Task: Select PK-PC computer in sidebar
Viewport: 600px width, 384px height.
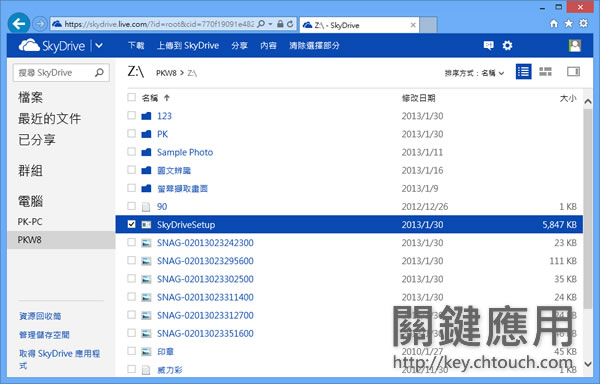Action: tap(30, 222)
